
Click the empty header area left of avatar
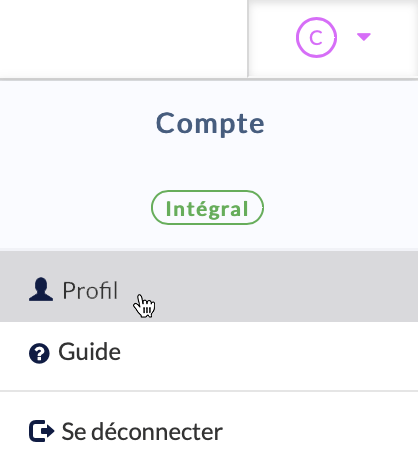pos(123,38)
